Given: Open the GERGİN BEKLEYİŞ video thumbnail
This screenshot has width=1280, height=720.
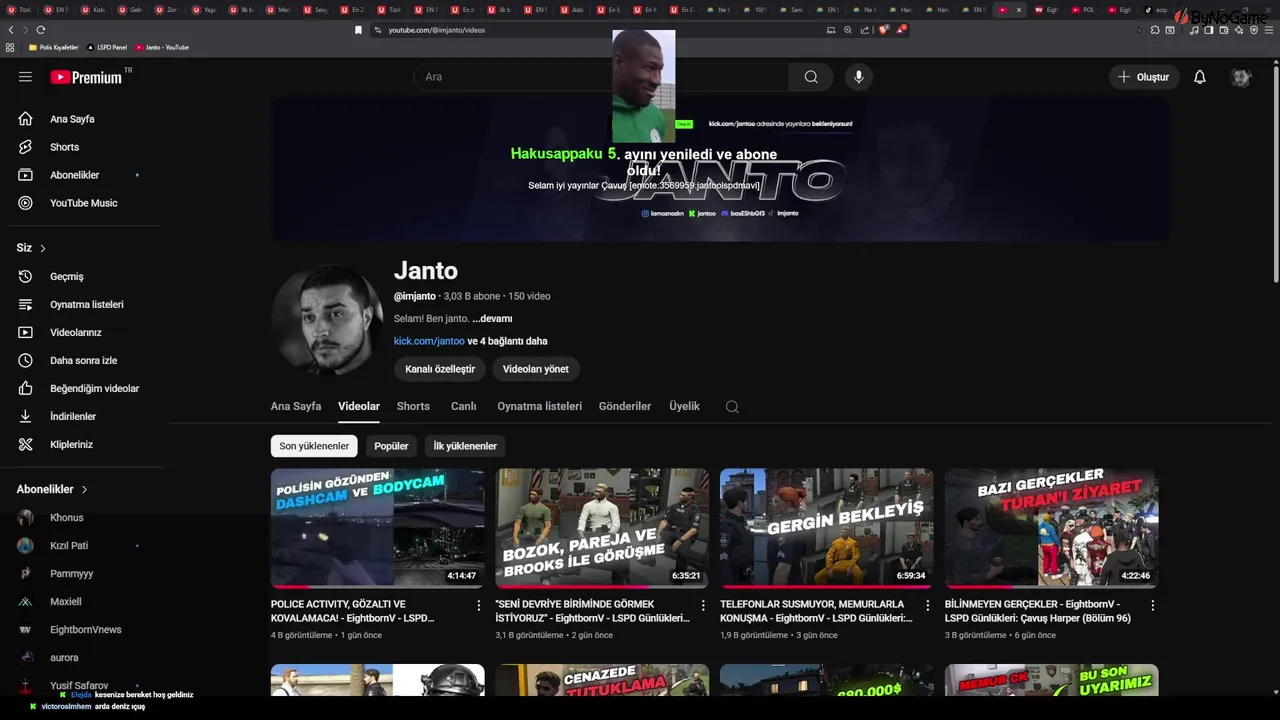Looking at the screenshot, I should 826,528.
